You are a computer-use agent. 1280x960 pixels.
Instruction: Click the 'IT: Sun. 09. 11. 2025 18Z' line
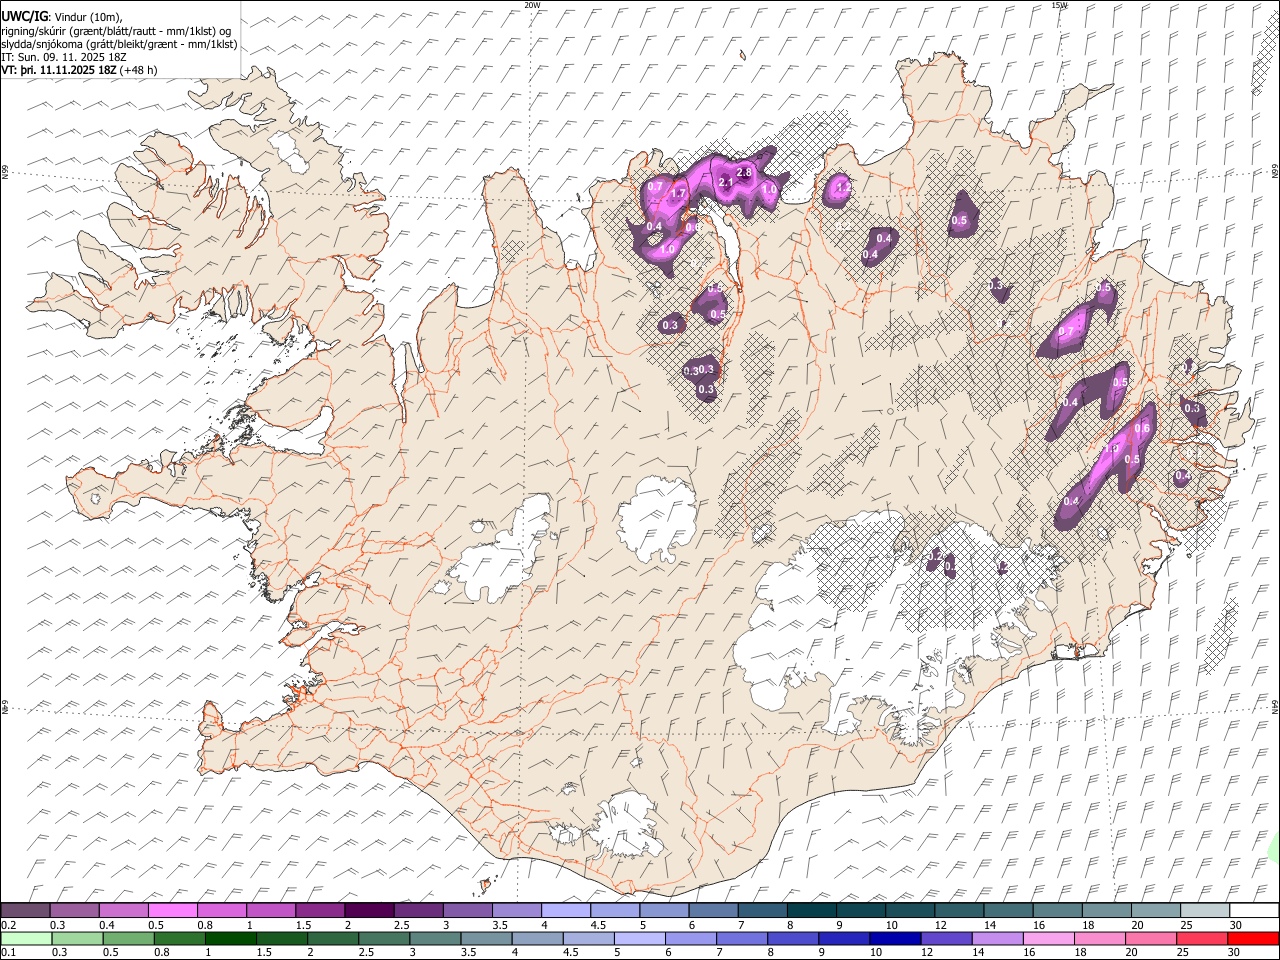65,57
